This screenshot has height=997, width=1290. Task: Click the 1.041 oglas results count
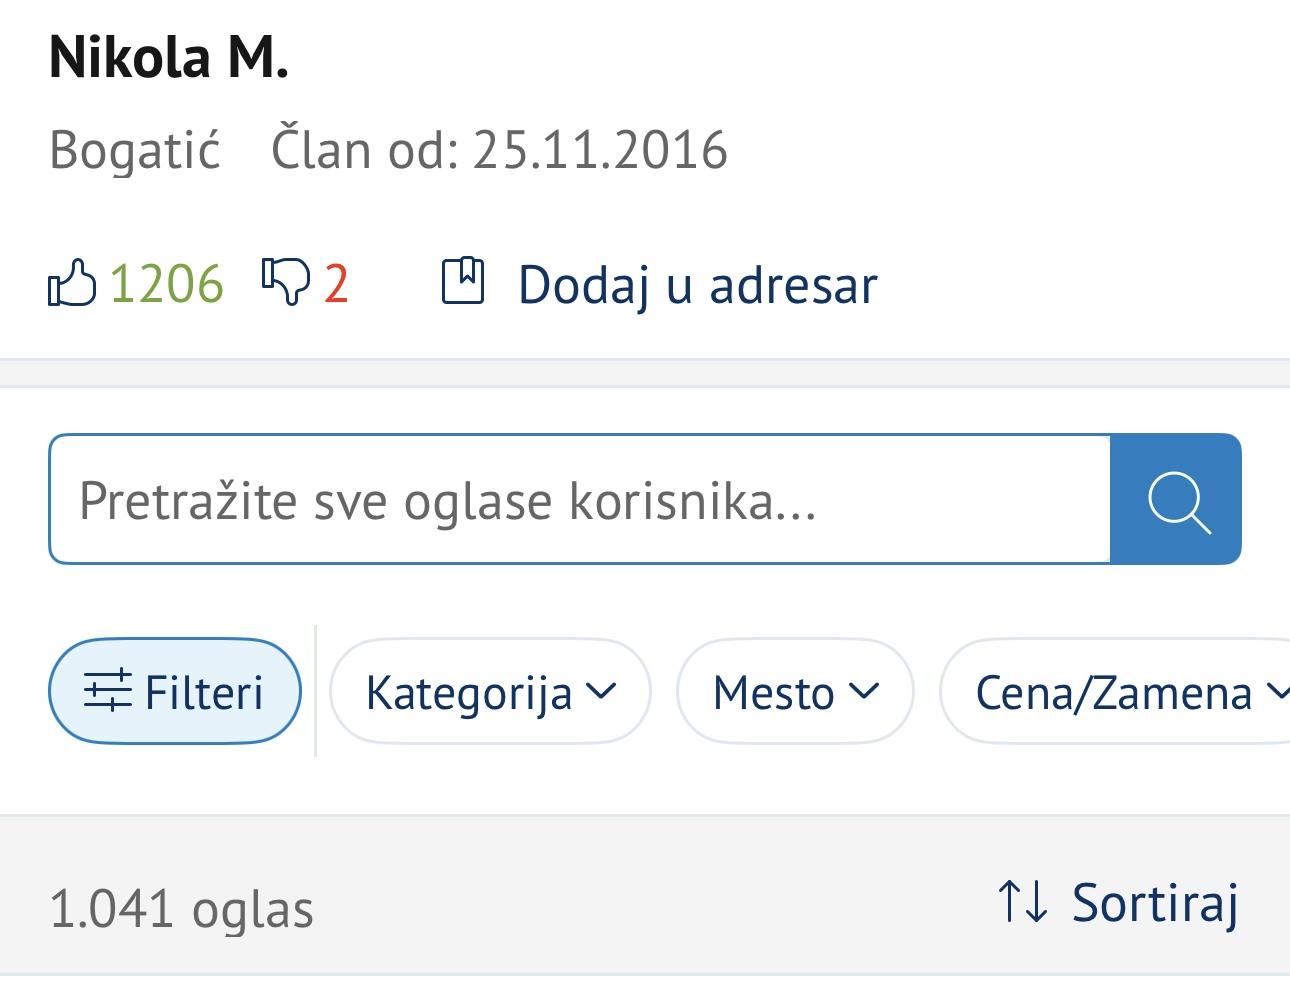[181, 909]
